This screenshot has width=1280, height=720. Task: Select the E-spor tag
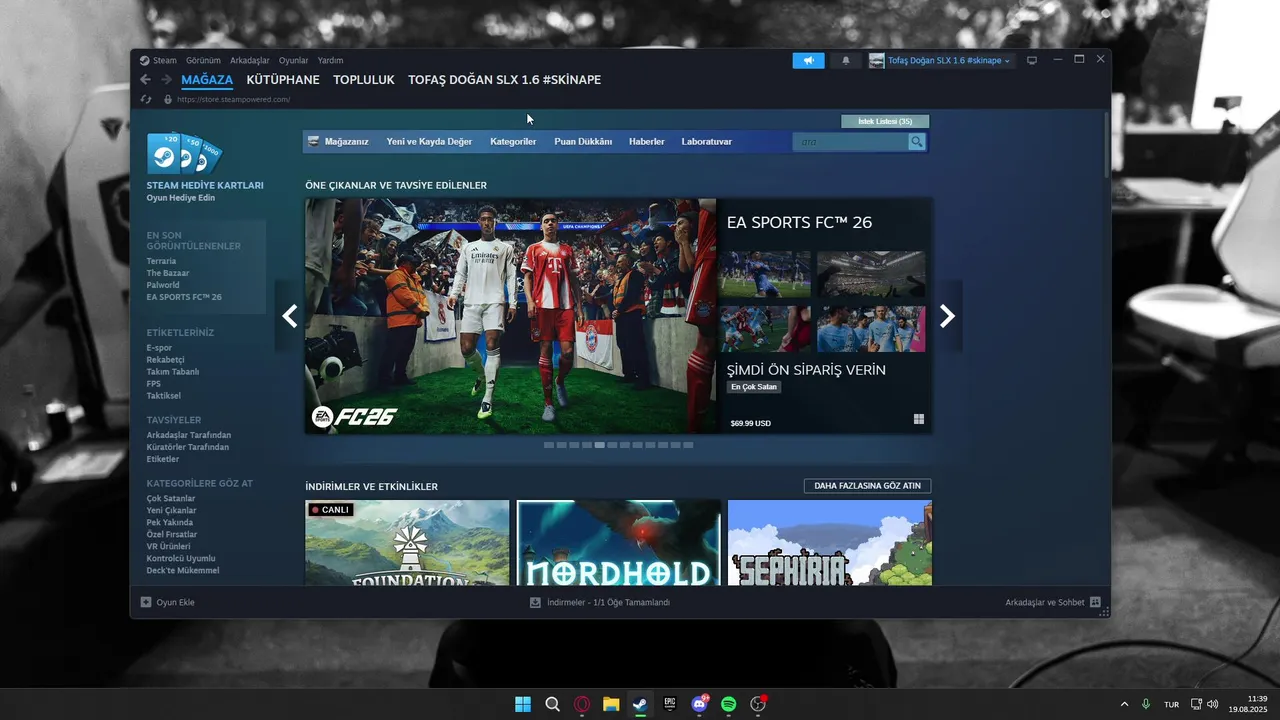point(159,348)
